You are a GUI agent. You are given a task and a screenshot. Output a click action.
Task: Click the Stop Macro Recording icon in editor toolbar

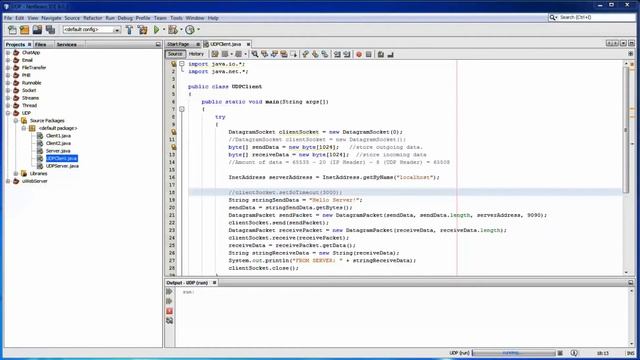369,54
